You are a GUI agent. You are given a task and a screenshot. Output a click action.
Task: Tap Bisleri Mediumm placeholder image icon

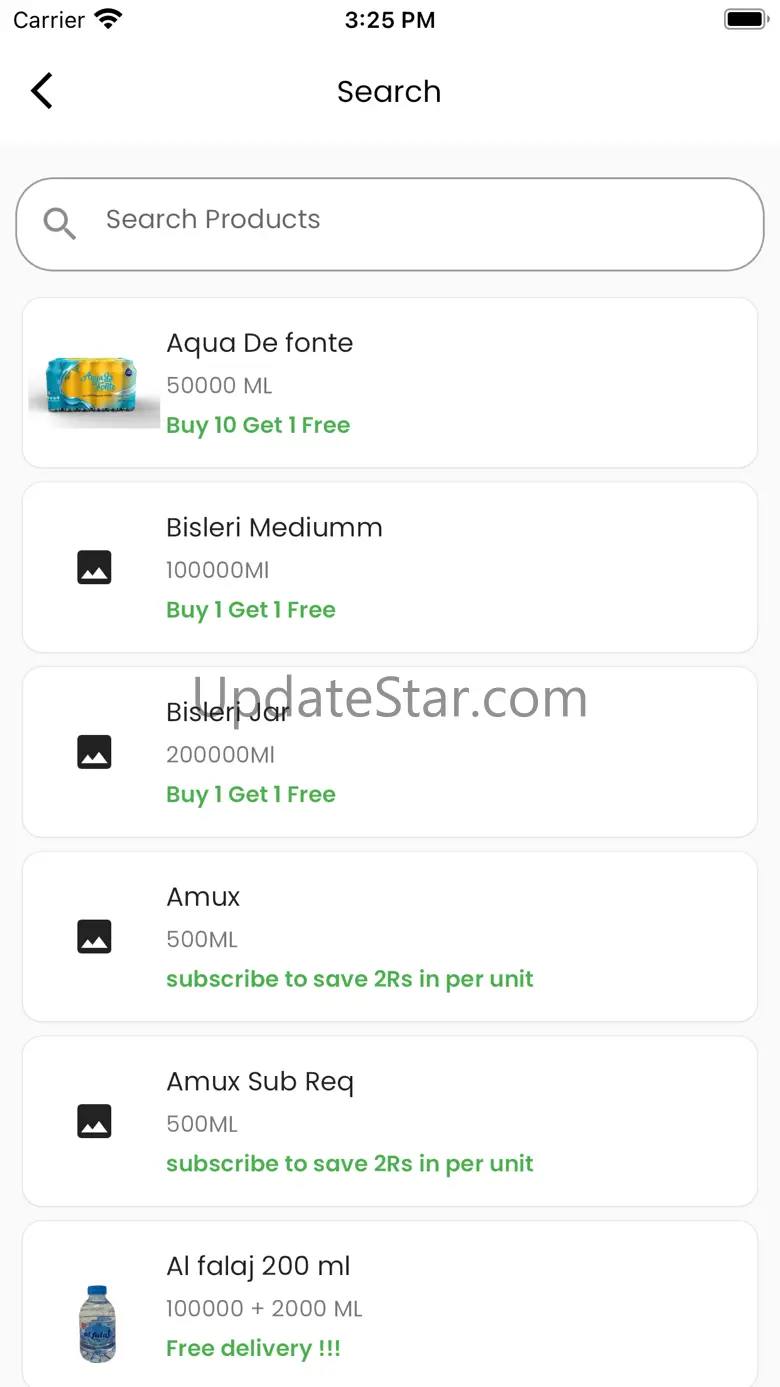(94, 568)
